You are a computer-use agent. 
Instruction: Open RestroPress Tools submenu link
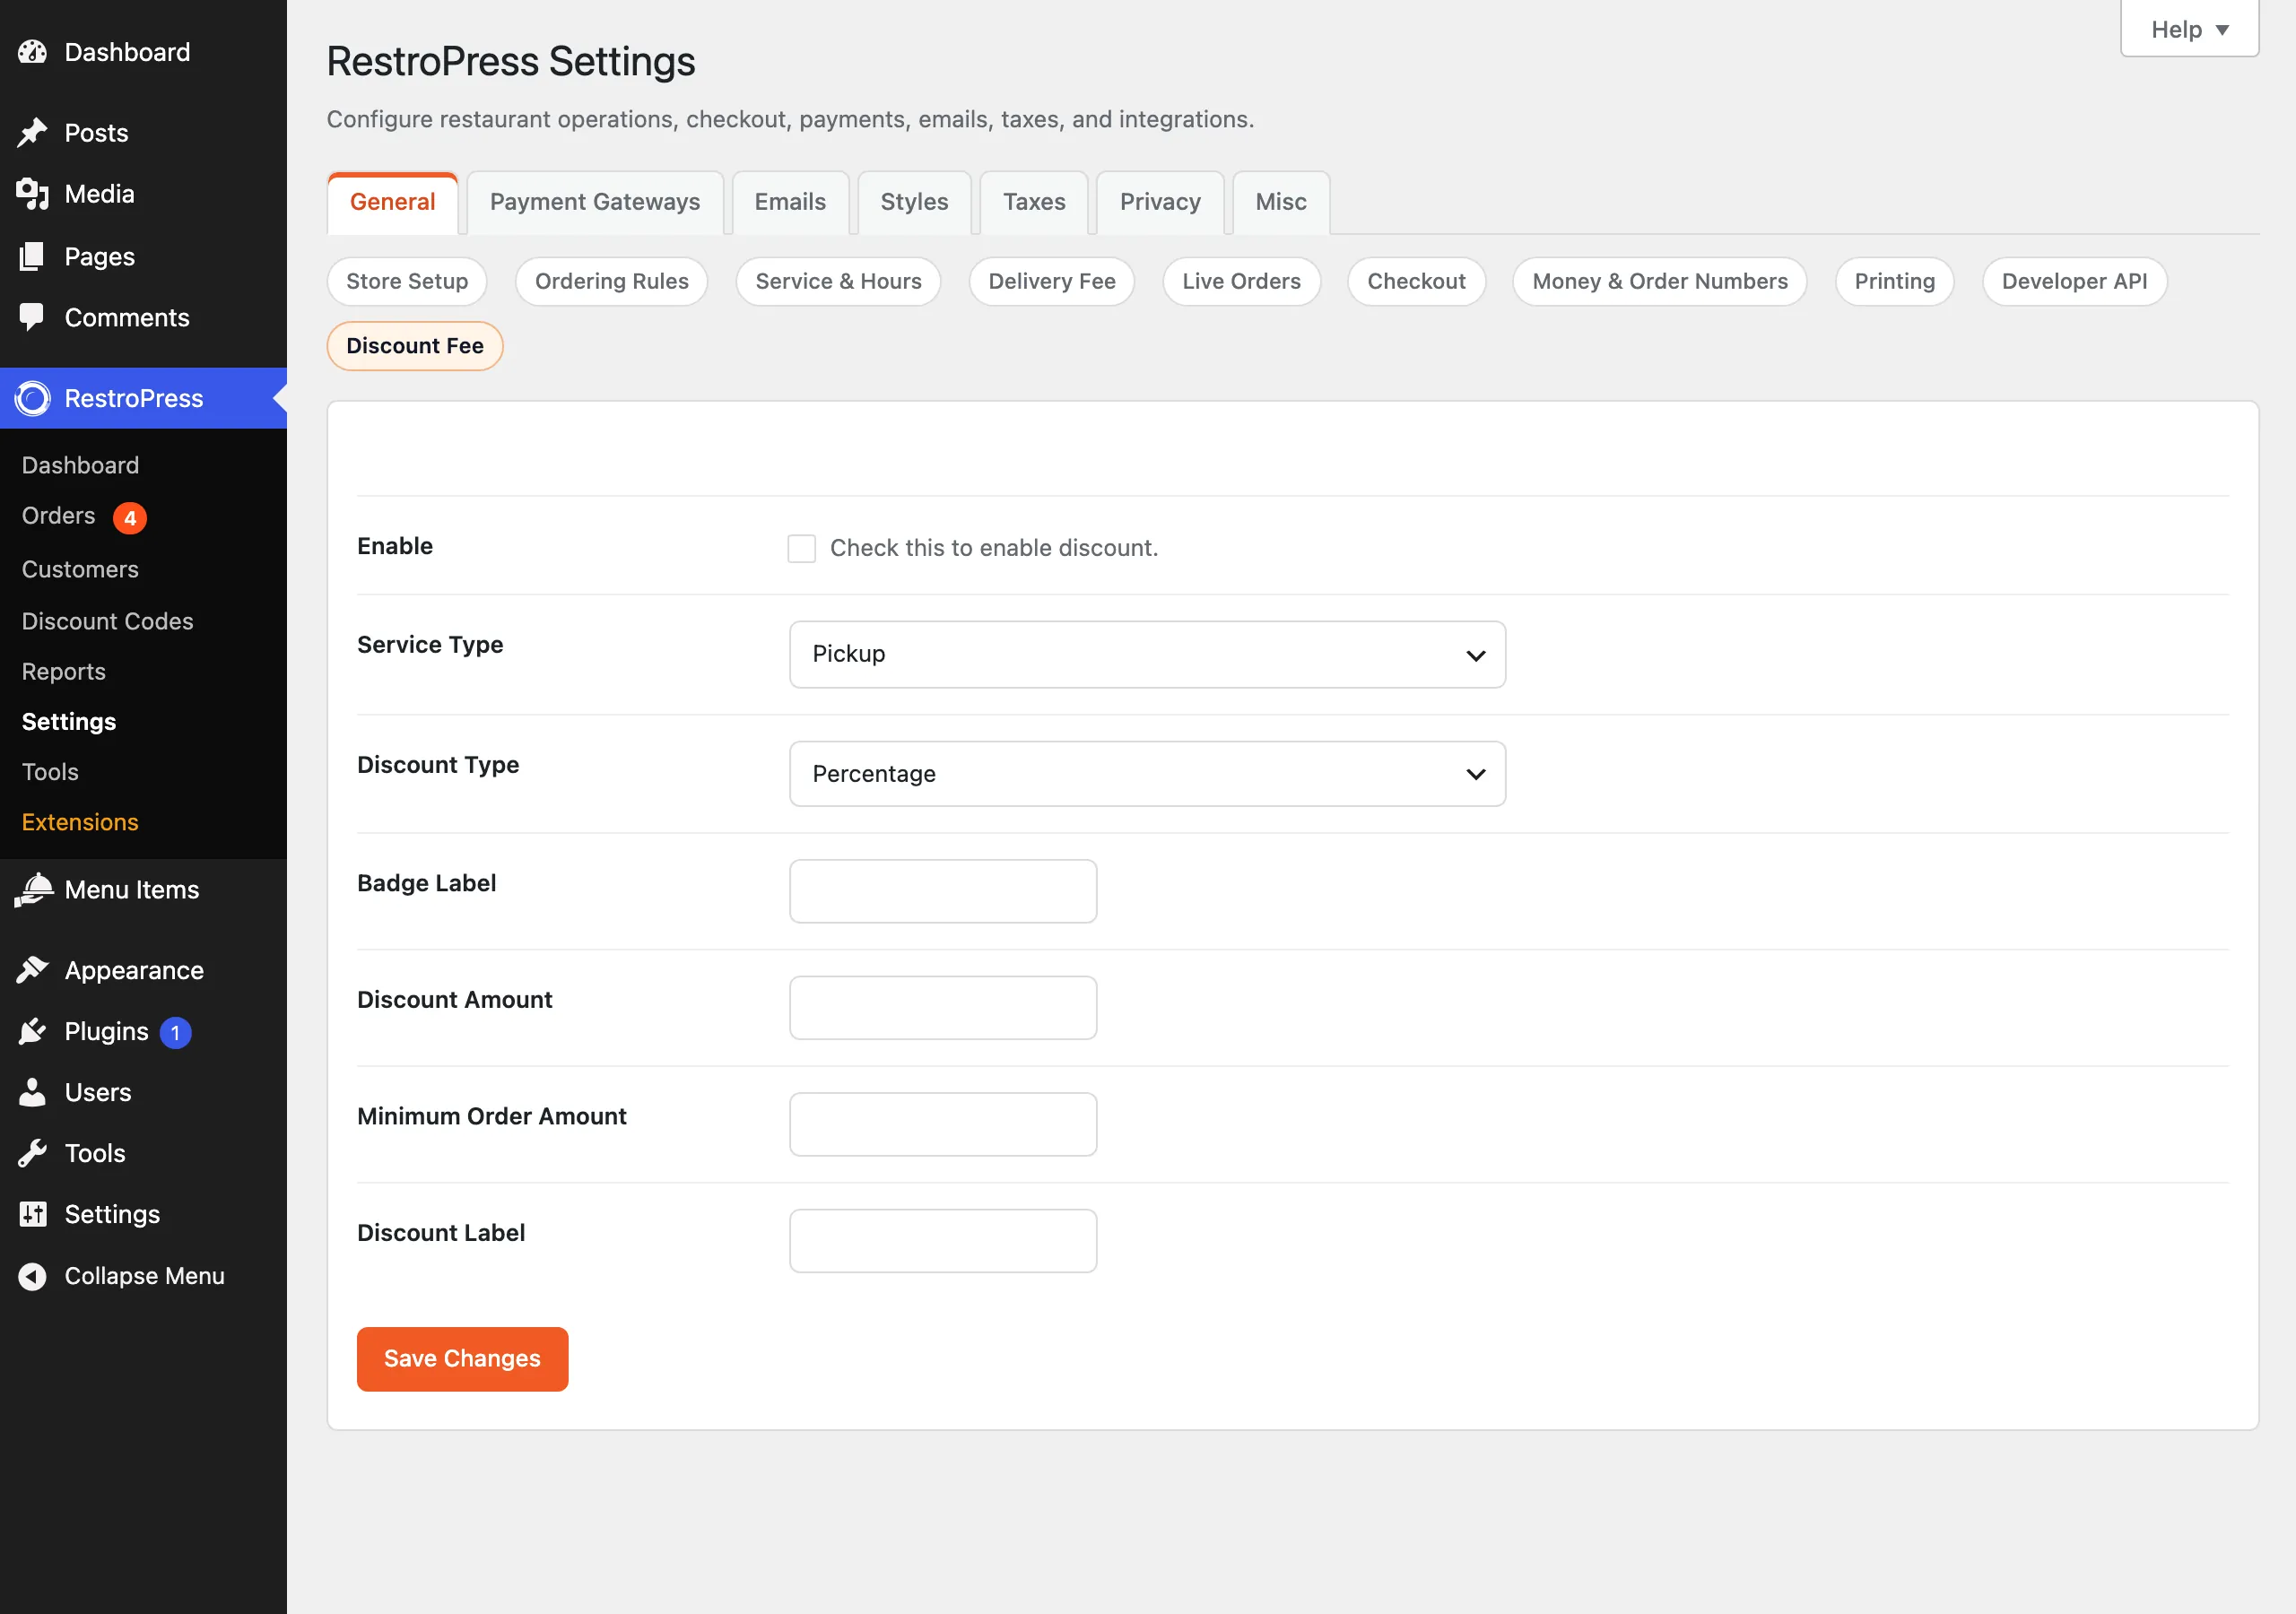50,771
